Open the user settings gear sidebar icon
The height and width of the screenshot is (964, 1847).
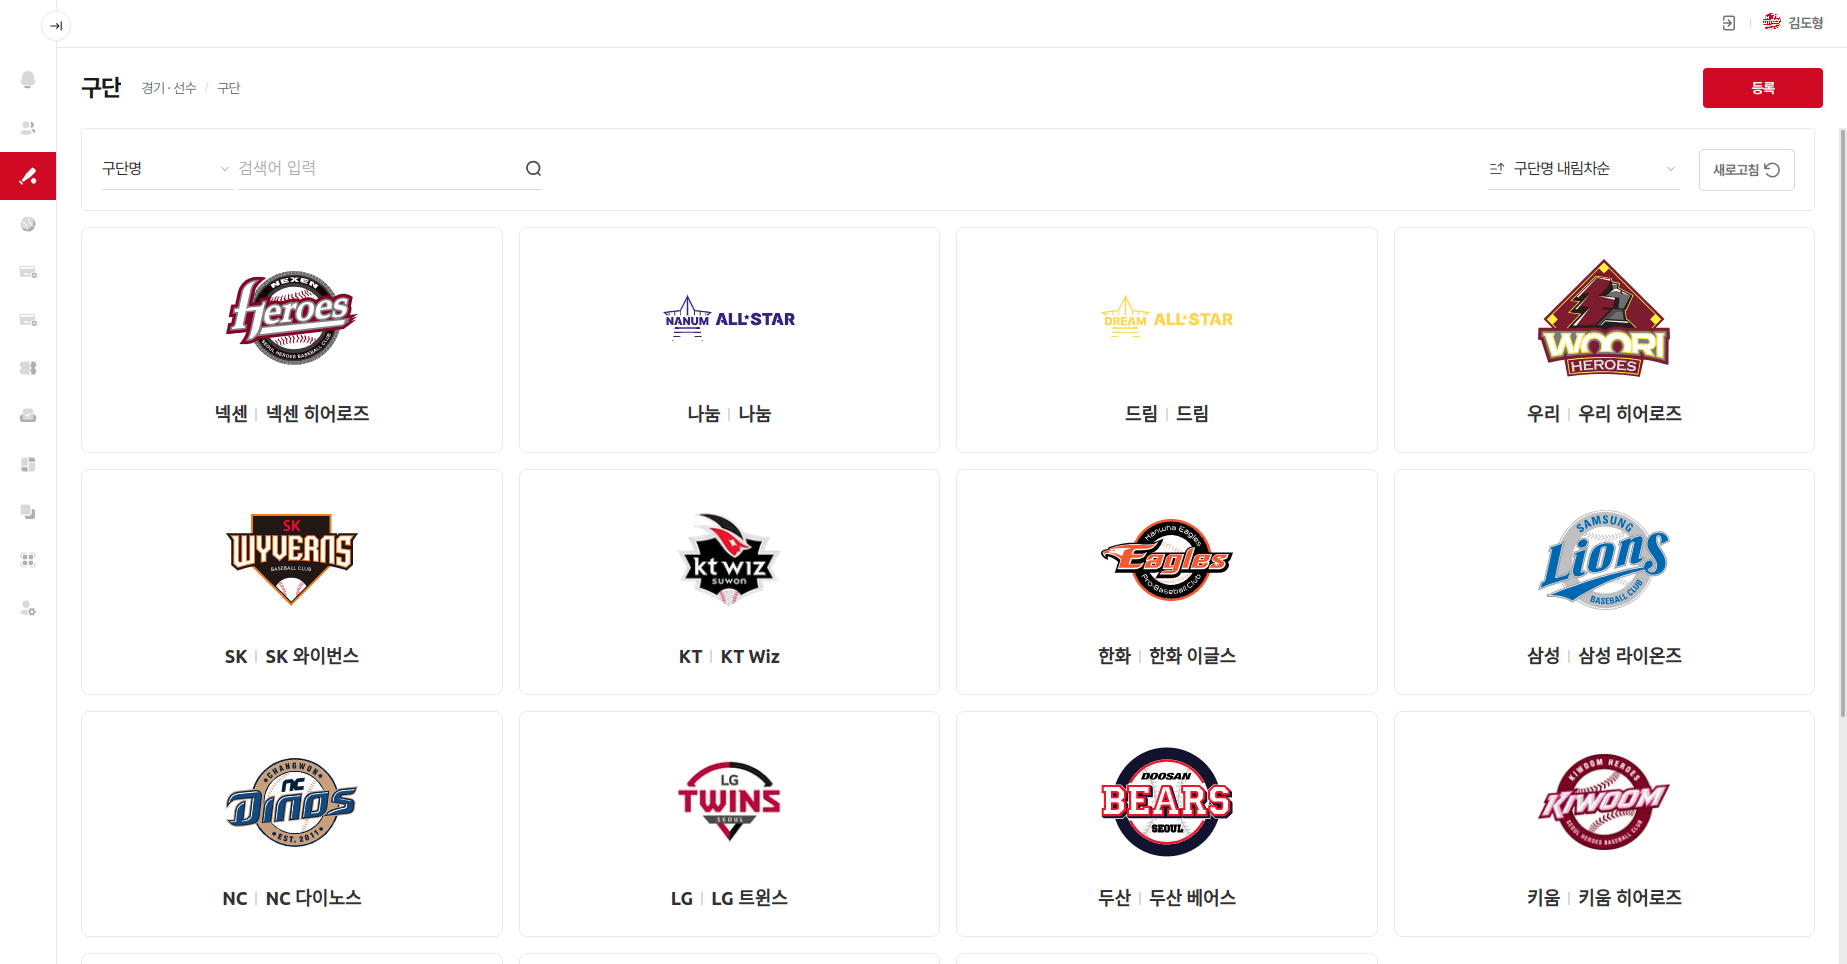(x=28, y=608)
